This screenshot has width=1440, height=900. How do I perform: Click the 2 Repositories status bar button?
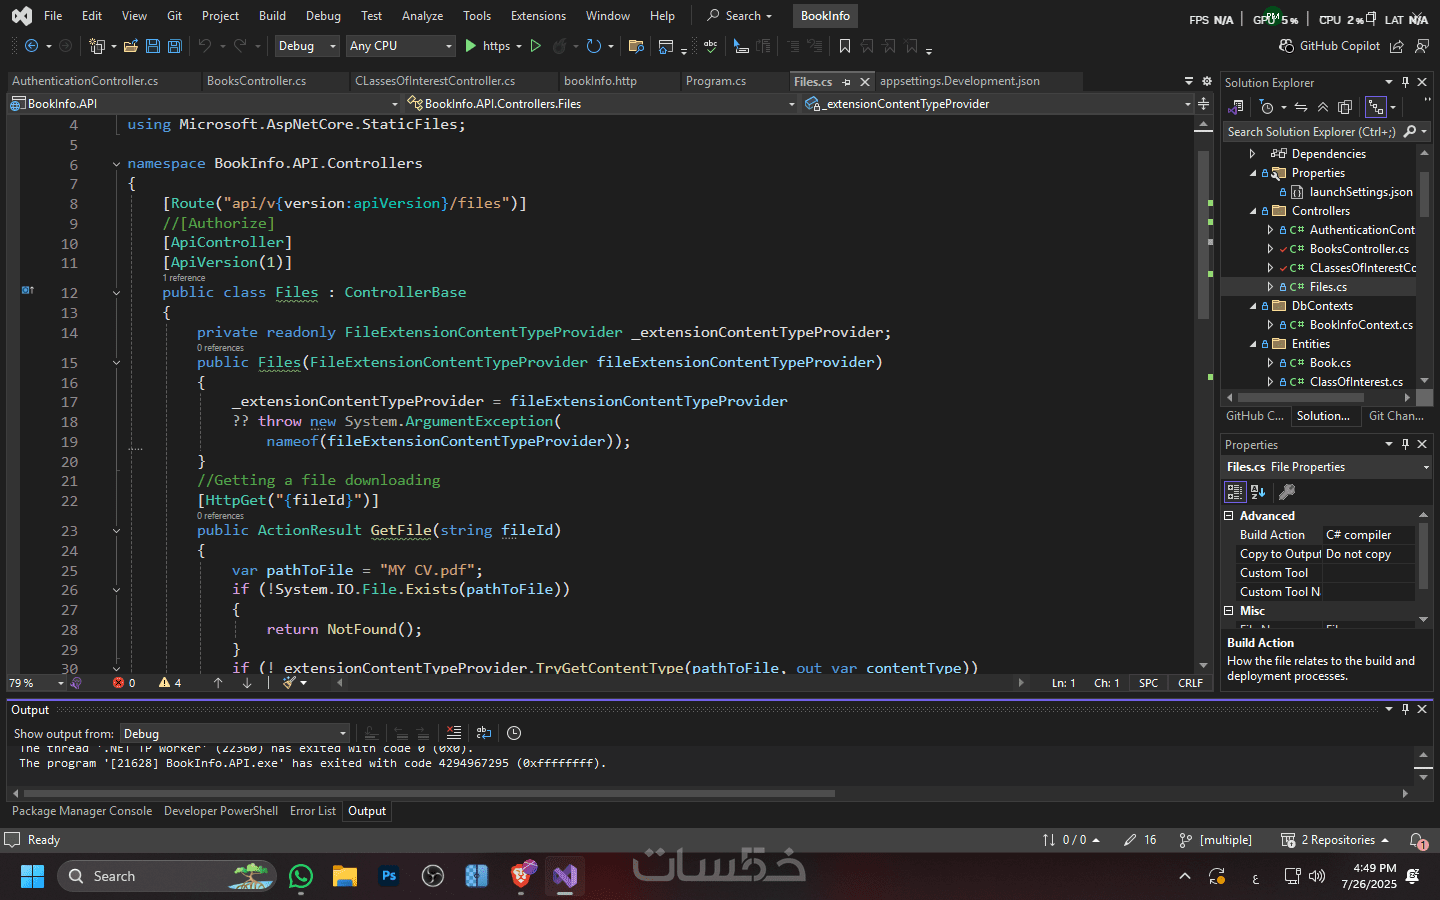(1335, 840)
